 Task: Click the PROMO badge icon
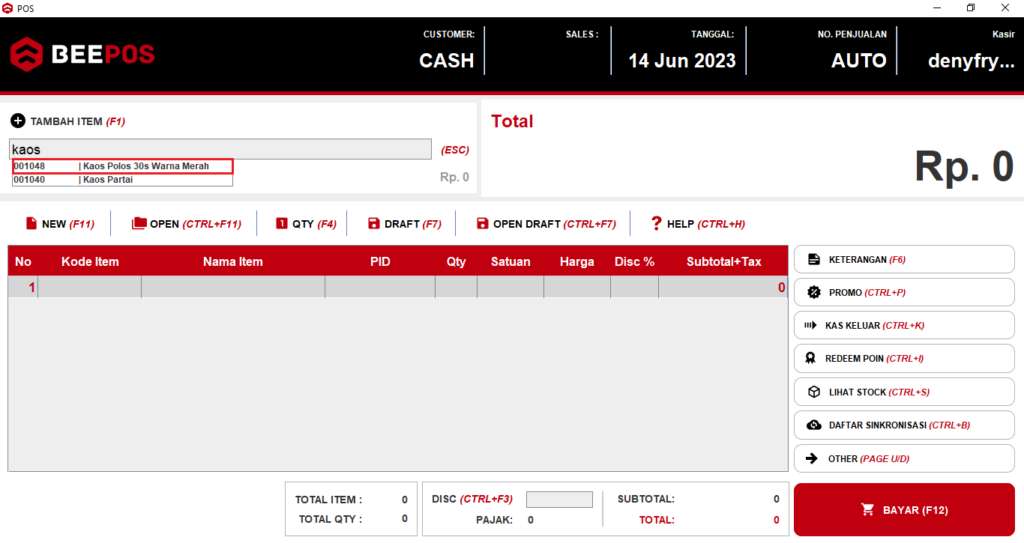pyautogui.click(x=814, y=292)
